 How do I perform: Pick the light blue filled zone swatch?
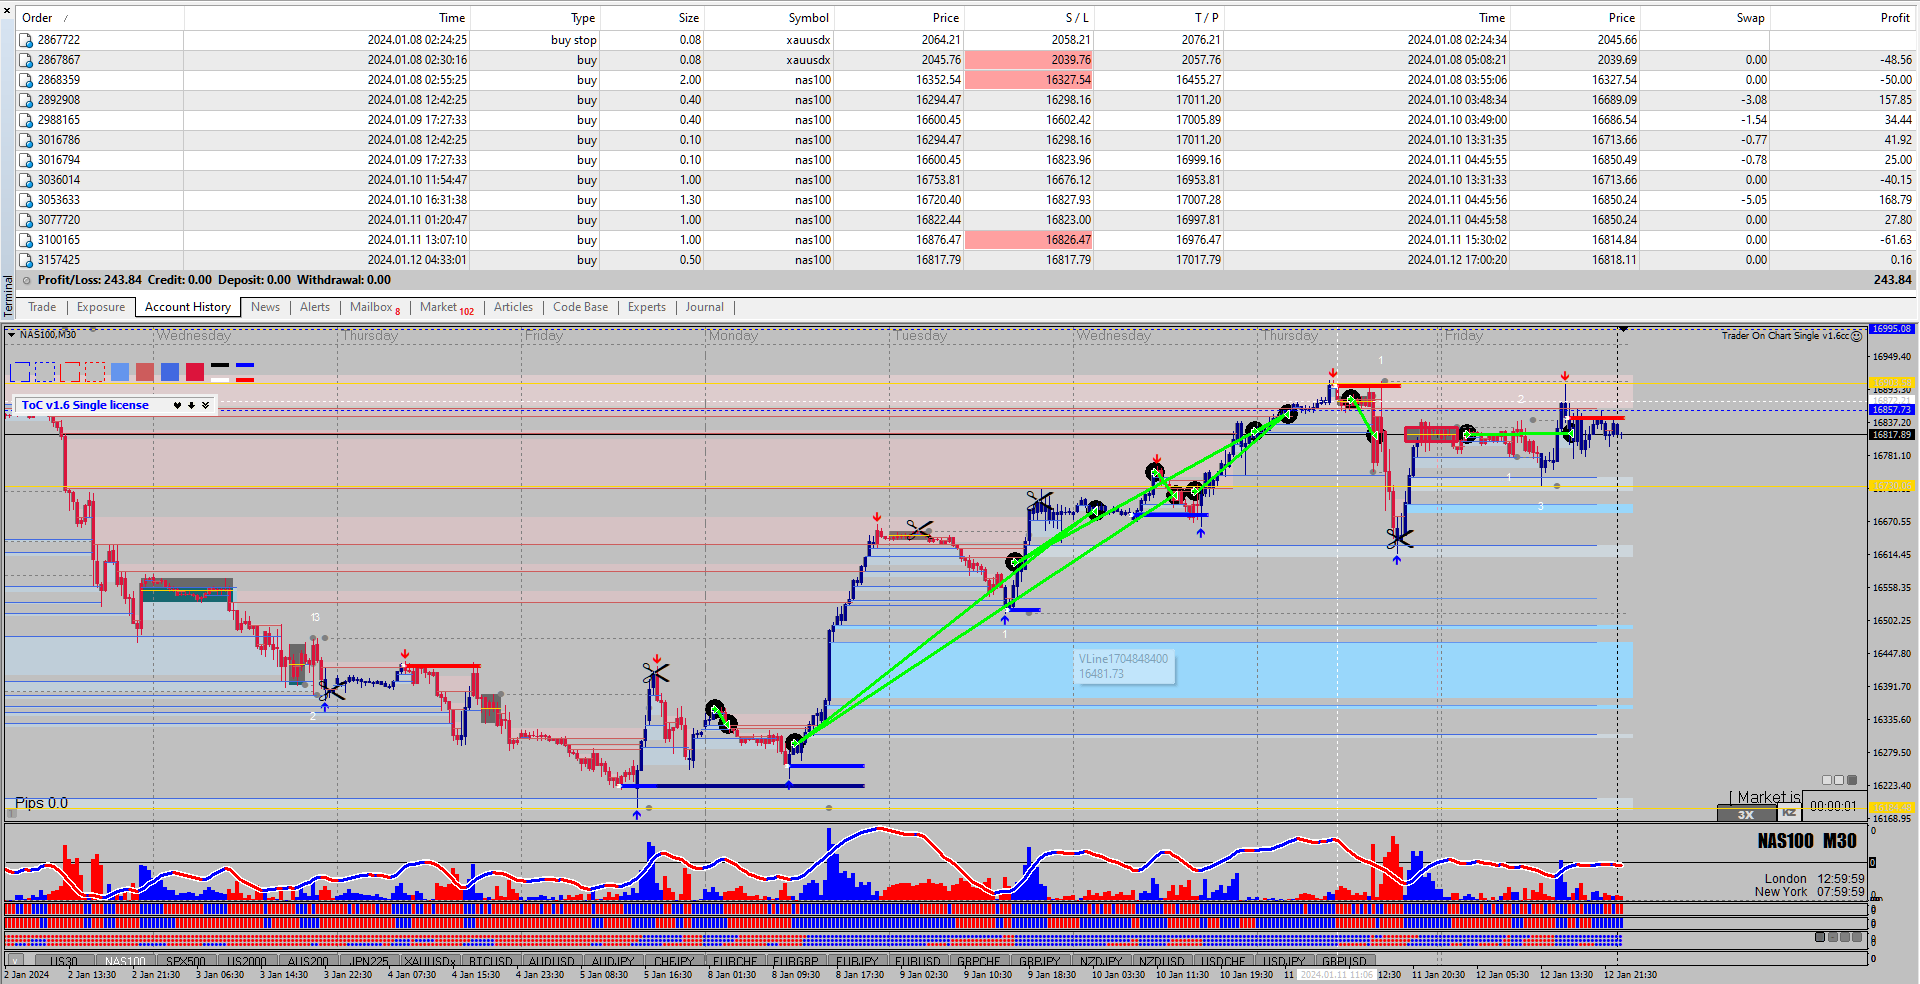[x=120, y=372]
